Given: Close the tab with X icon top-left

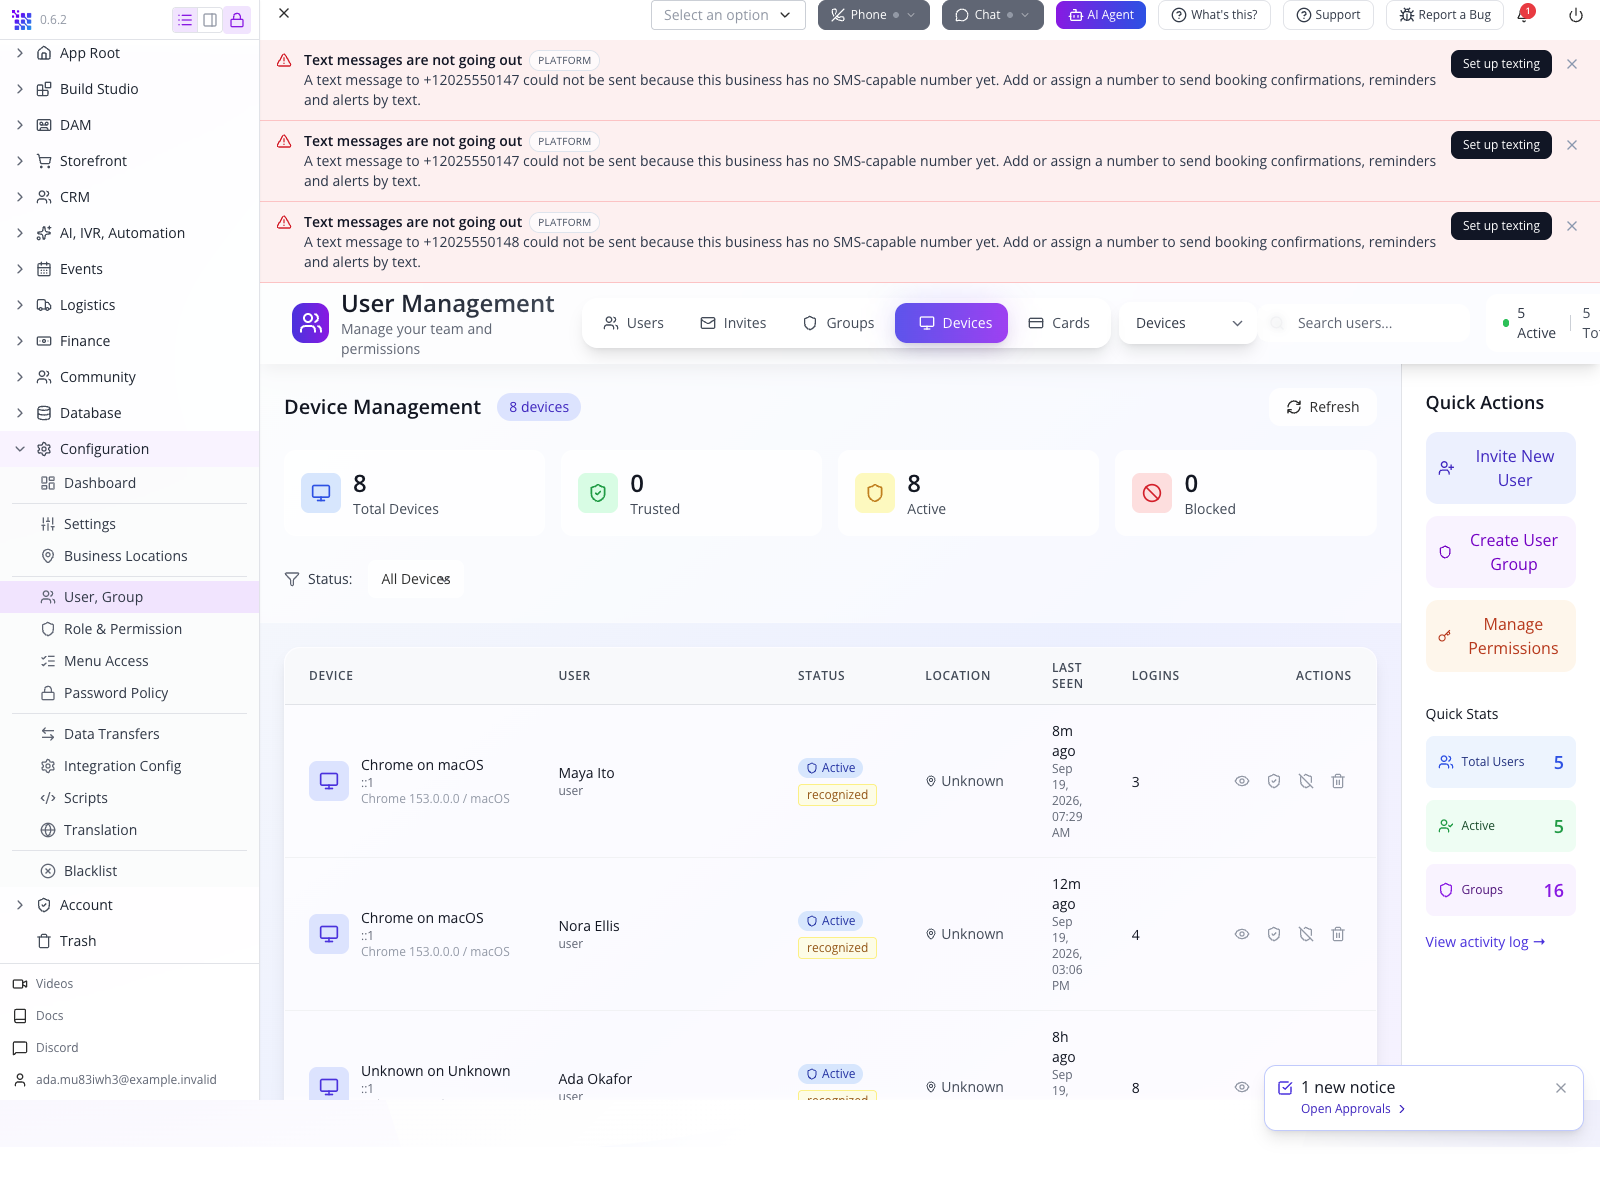Looking at the screenshot, I should click(284, 13).
